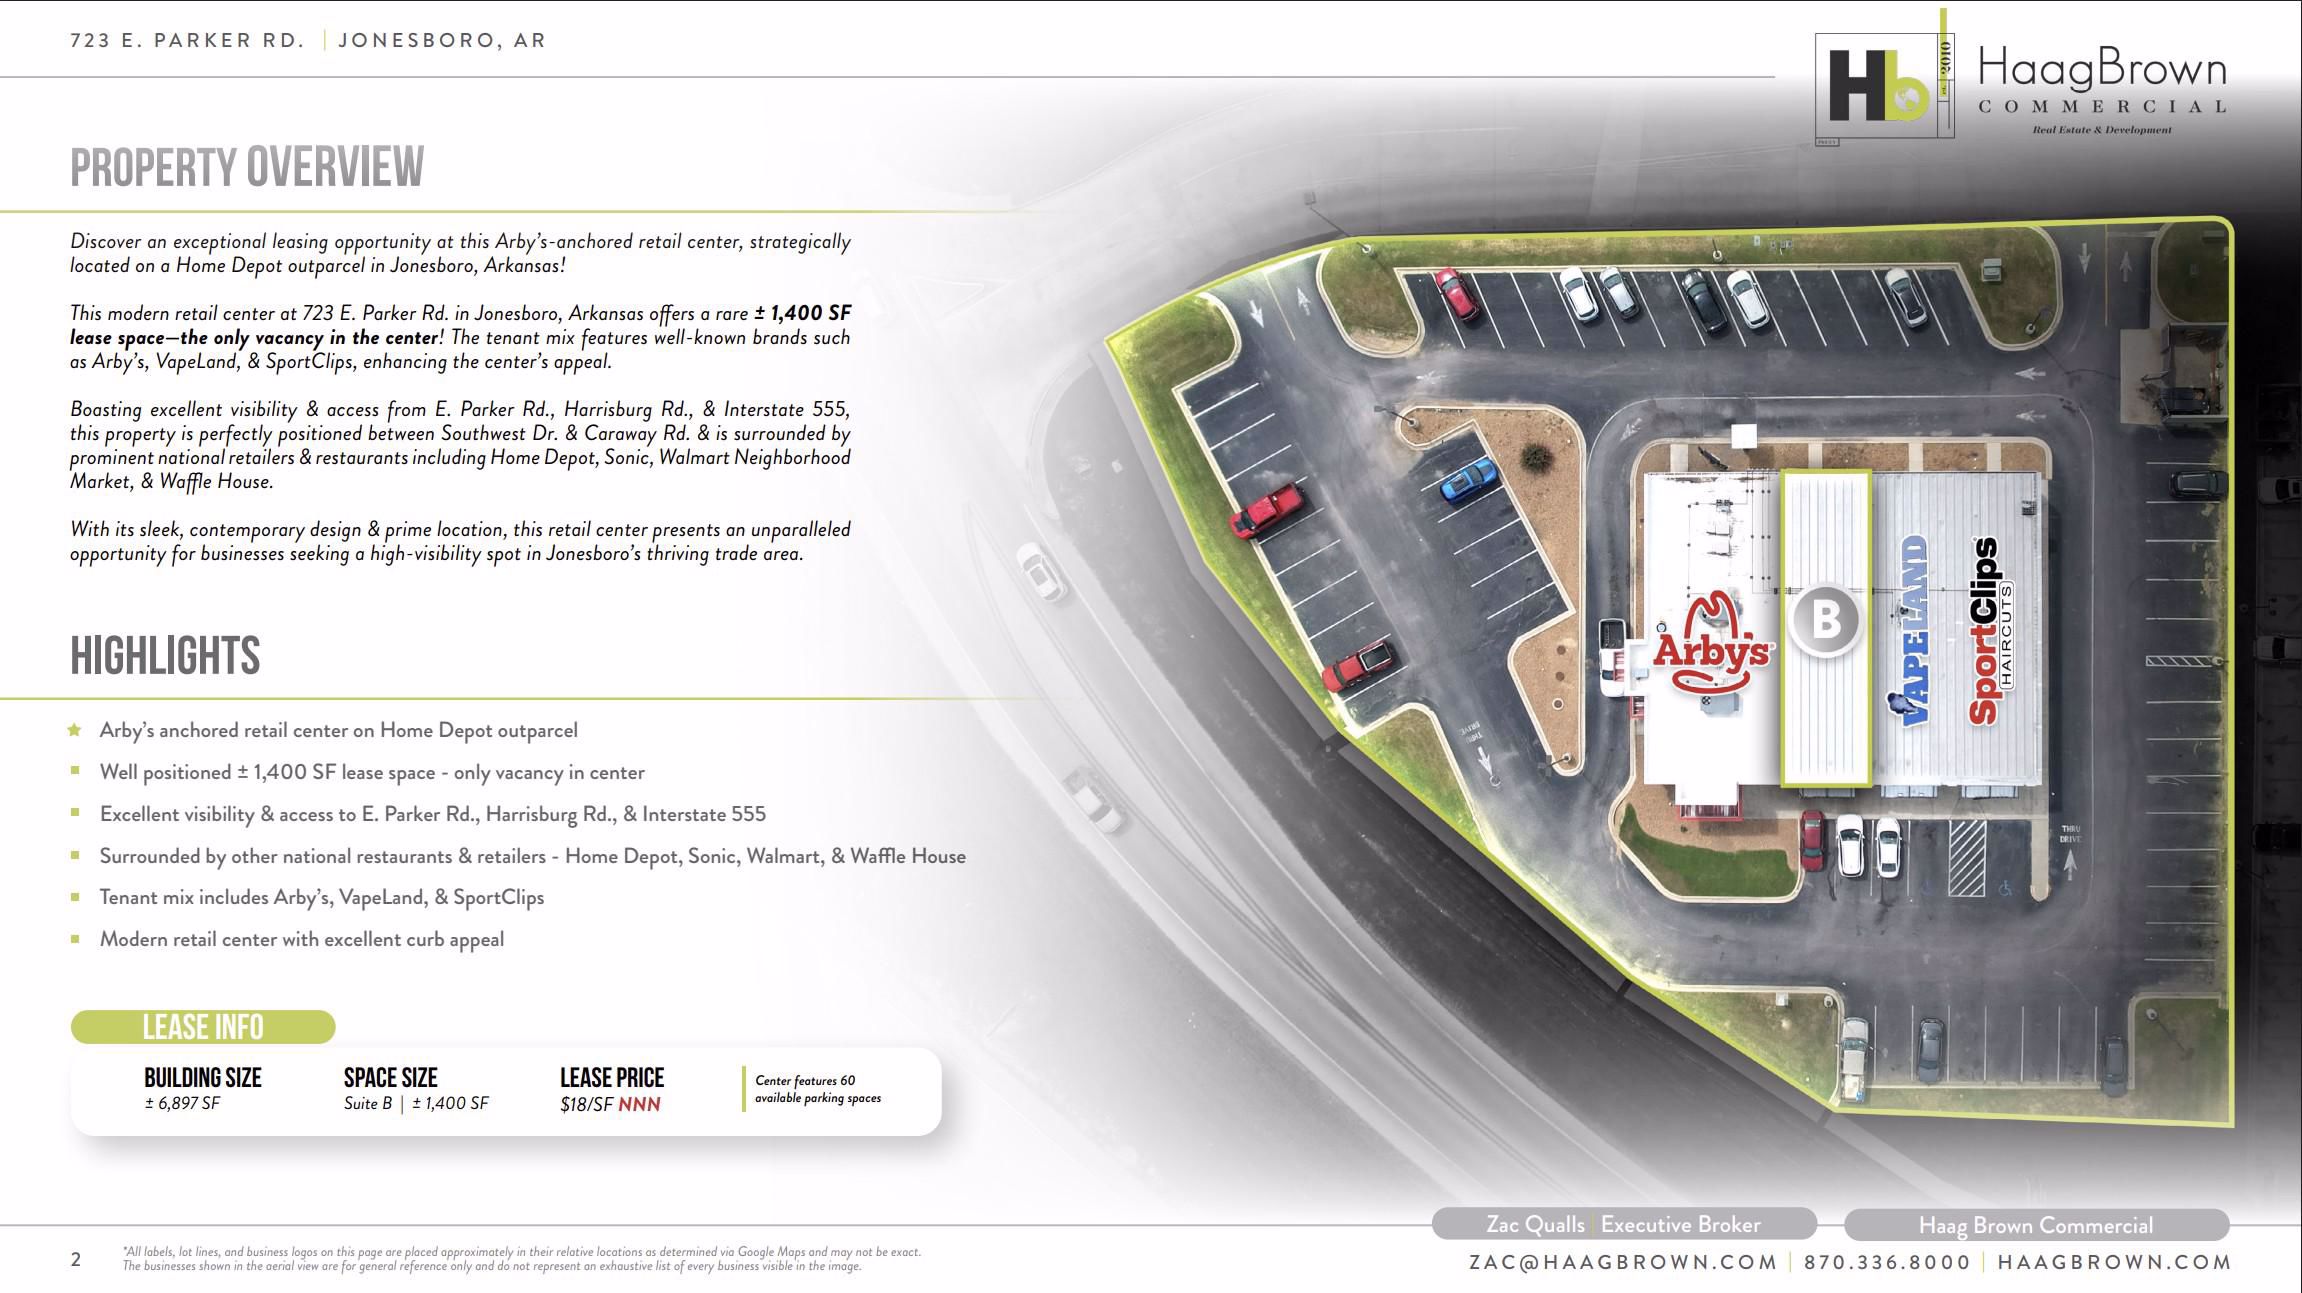Viewport: 2302px width, 1293px height.
Task: Click the ± 6,897 SF value
Action: (x=182, y=1103)
